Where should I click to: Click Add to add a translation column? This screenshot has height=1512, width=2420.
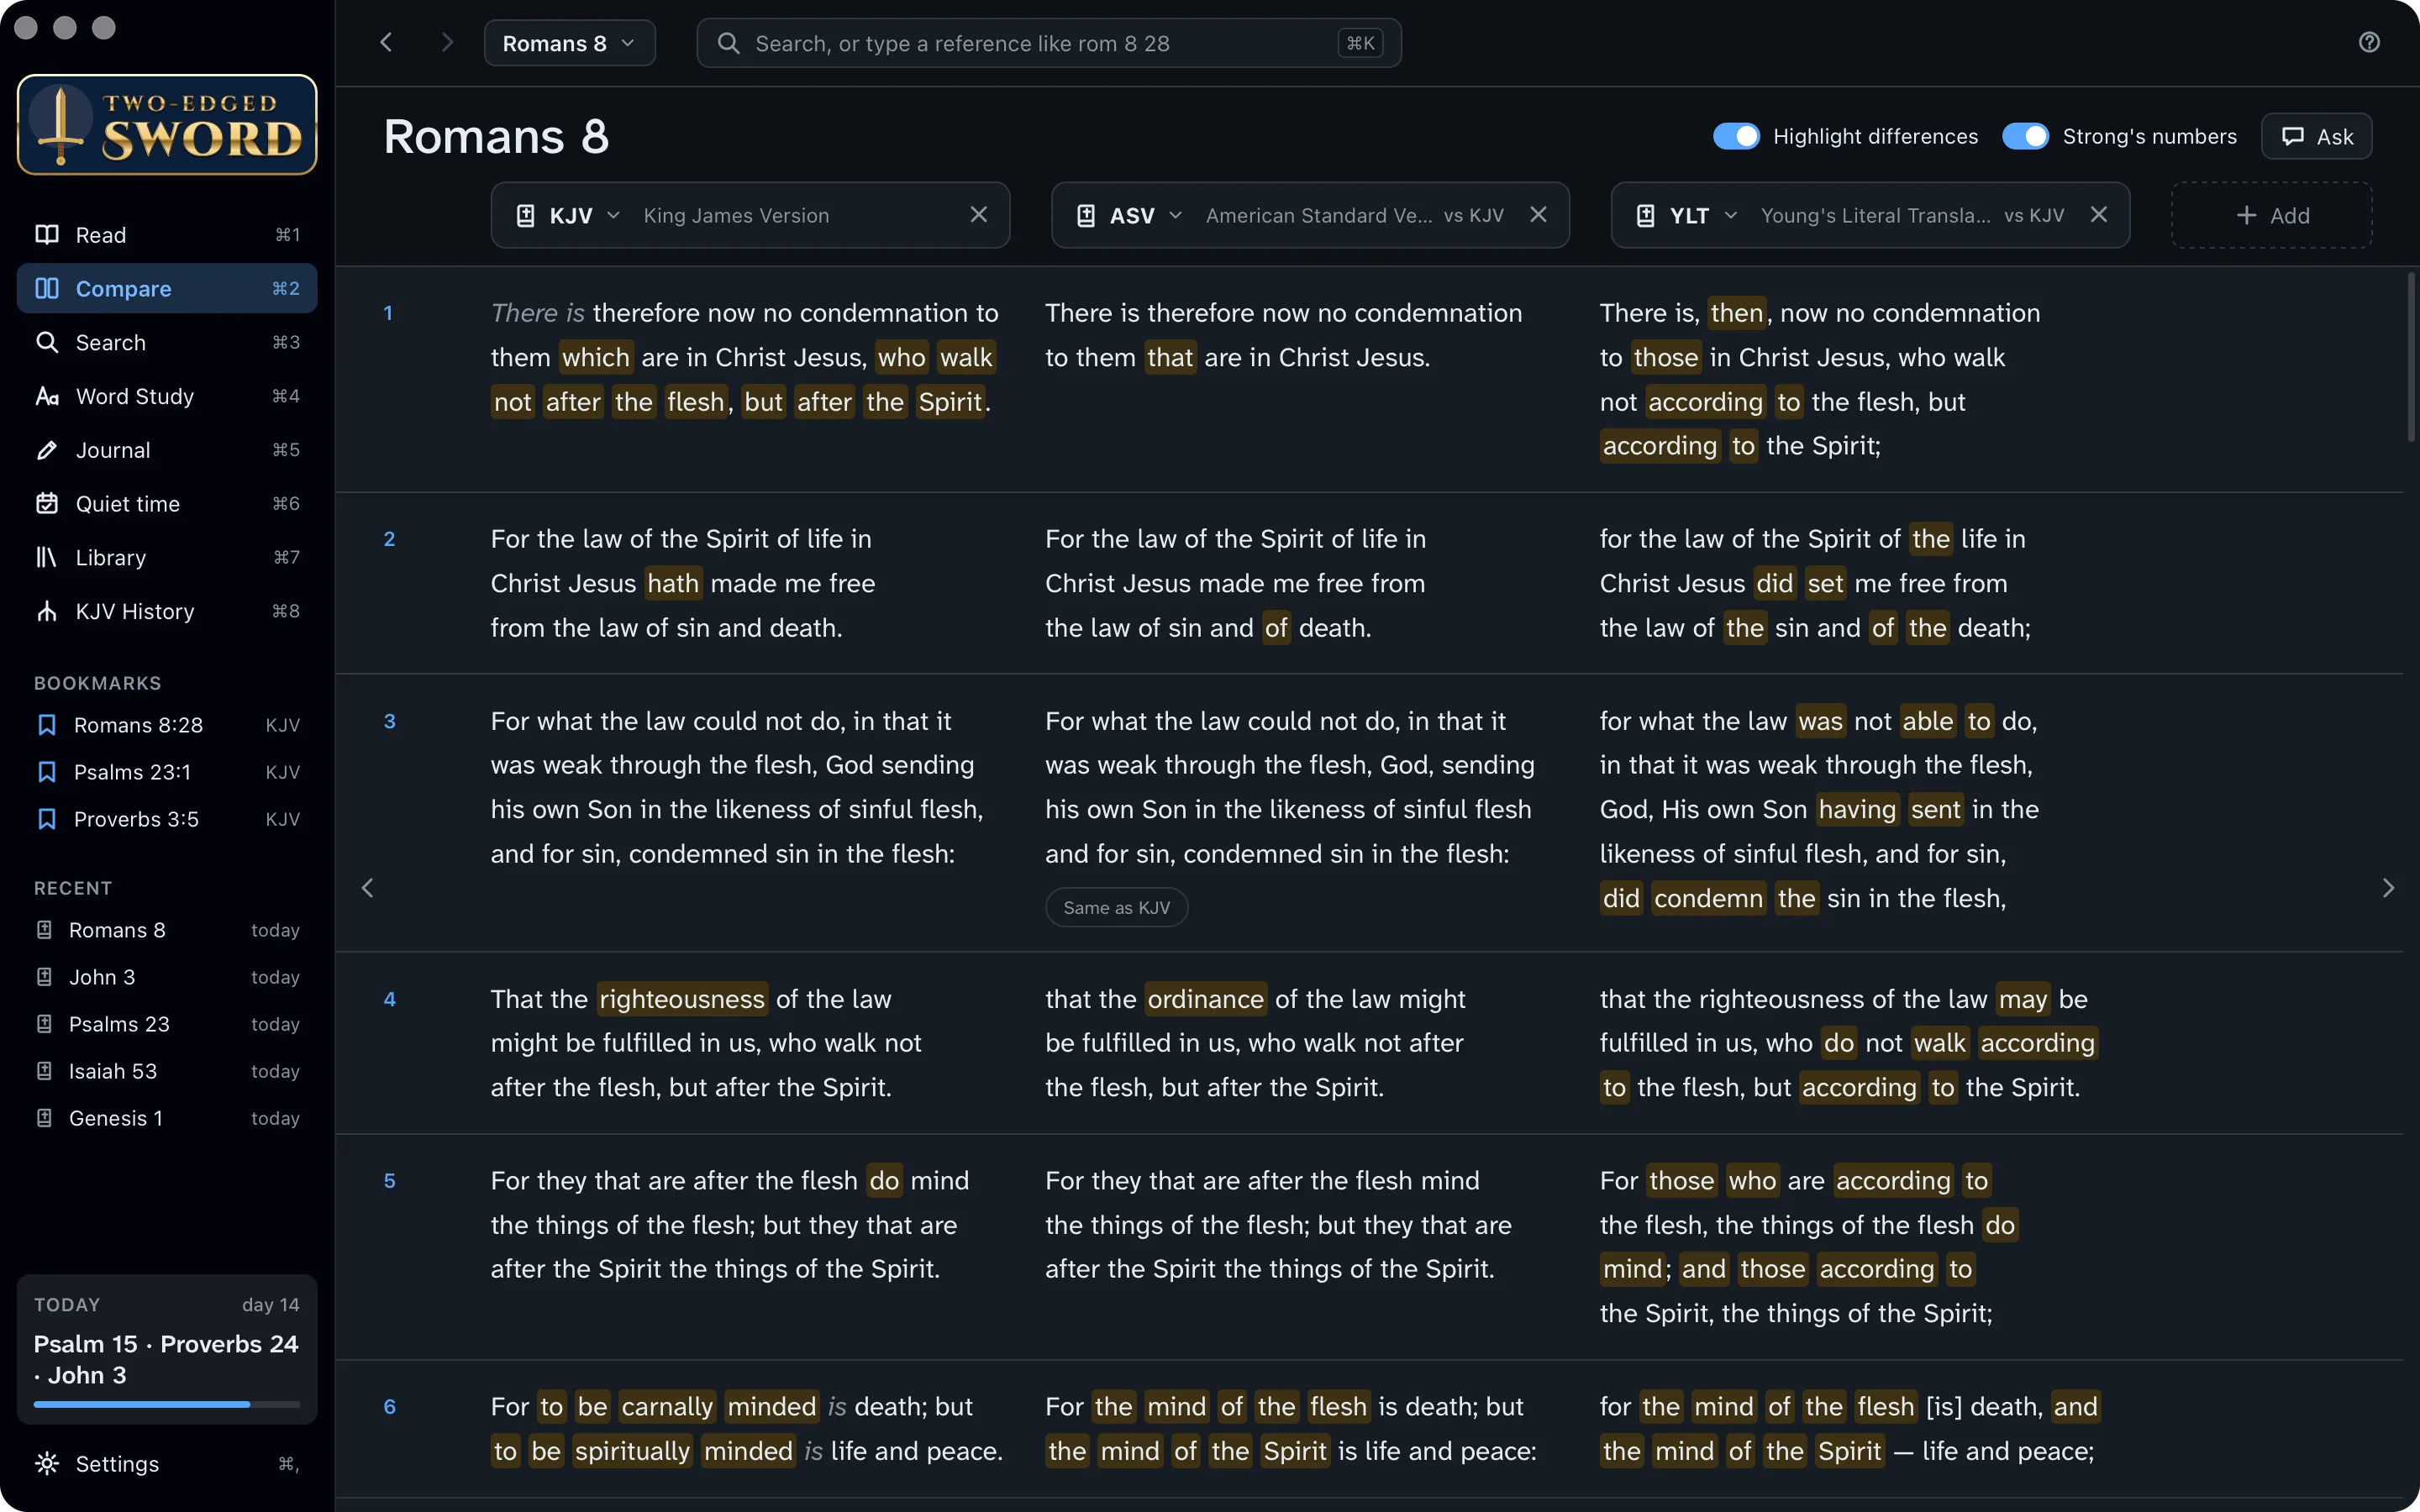point(2271,215)
